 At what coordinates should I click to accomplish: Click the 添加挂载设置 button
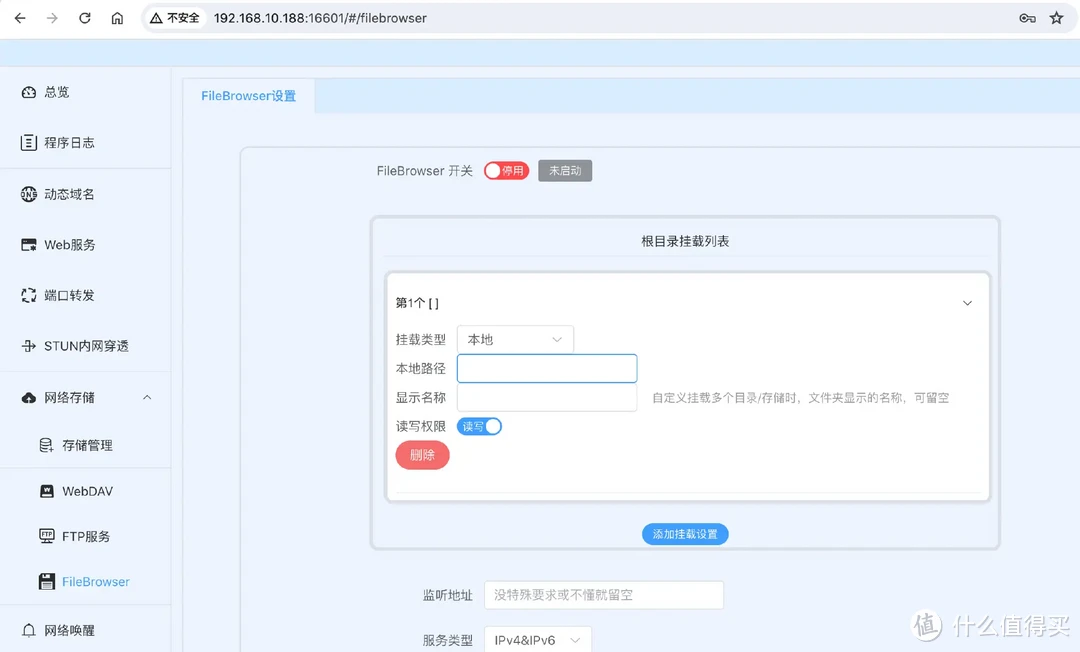coord(685,534)
